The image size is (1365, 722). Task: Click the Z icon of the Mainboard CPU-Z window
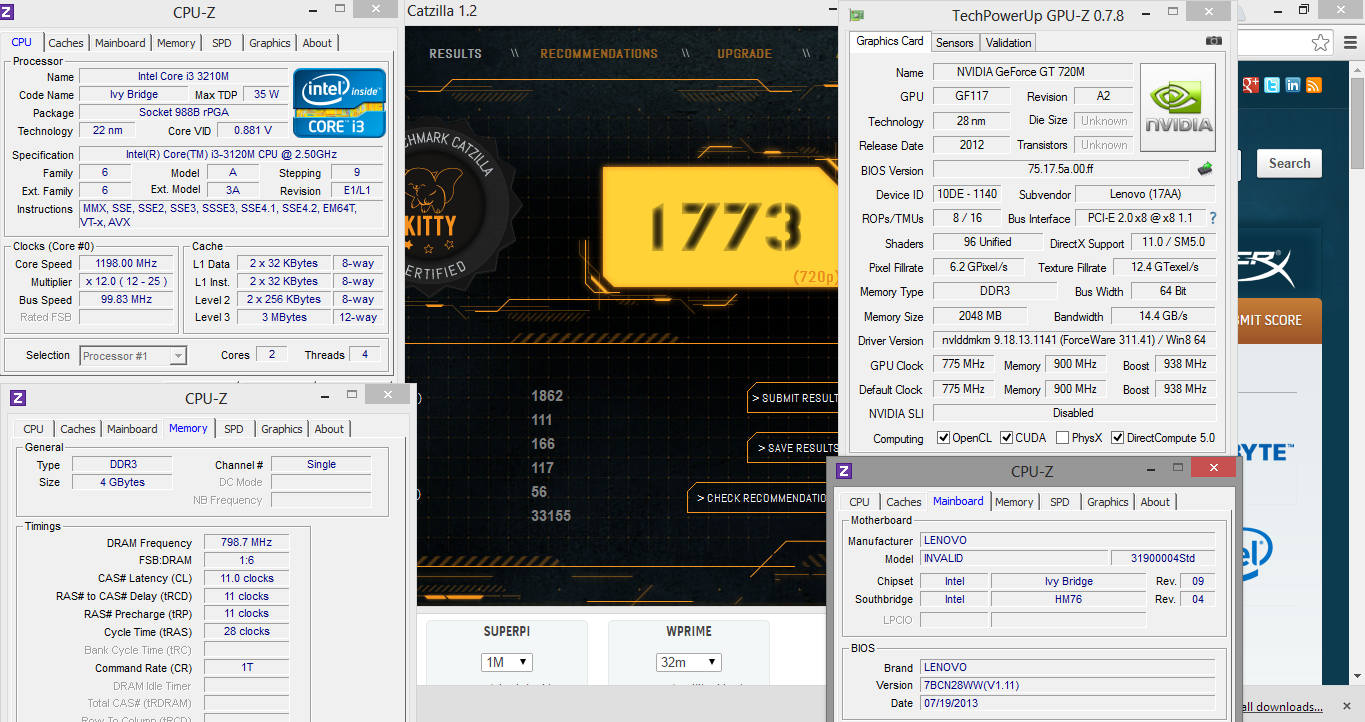click(844, 471)
